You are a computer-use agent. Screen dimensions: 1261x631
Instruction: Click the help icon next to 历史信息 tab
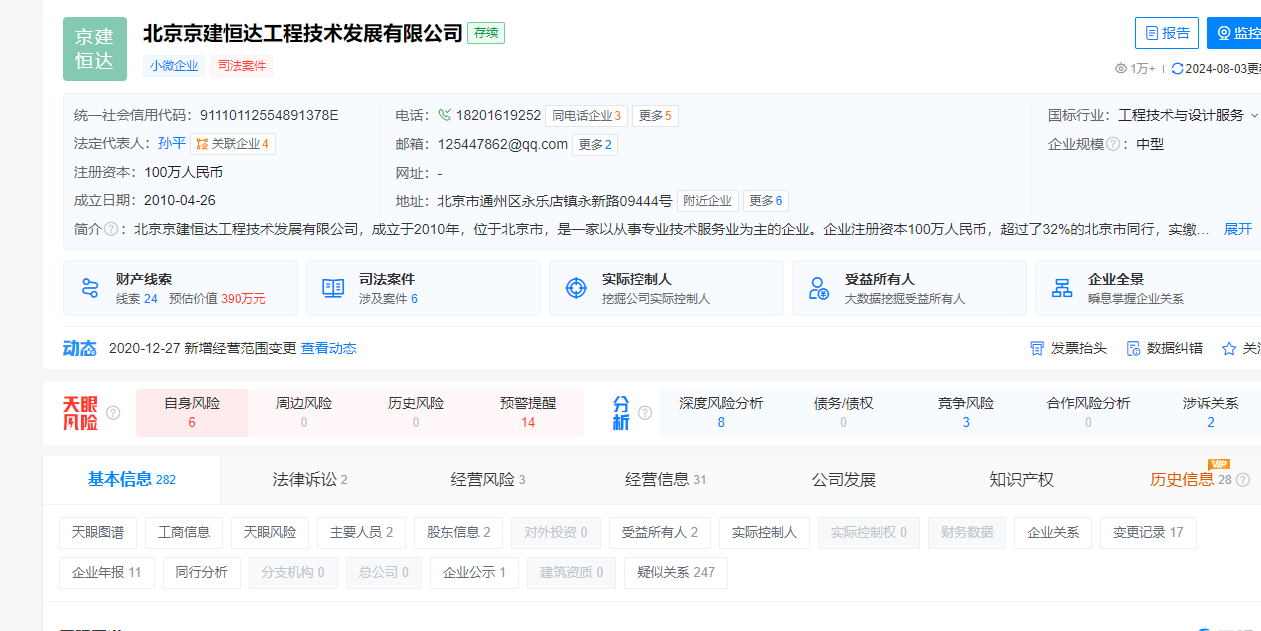point(1243,480)
